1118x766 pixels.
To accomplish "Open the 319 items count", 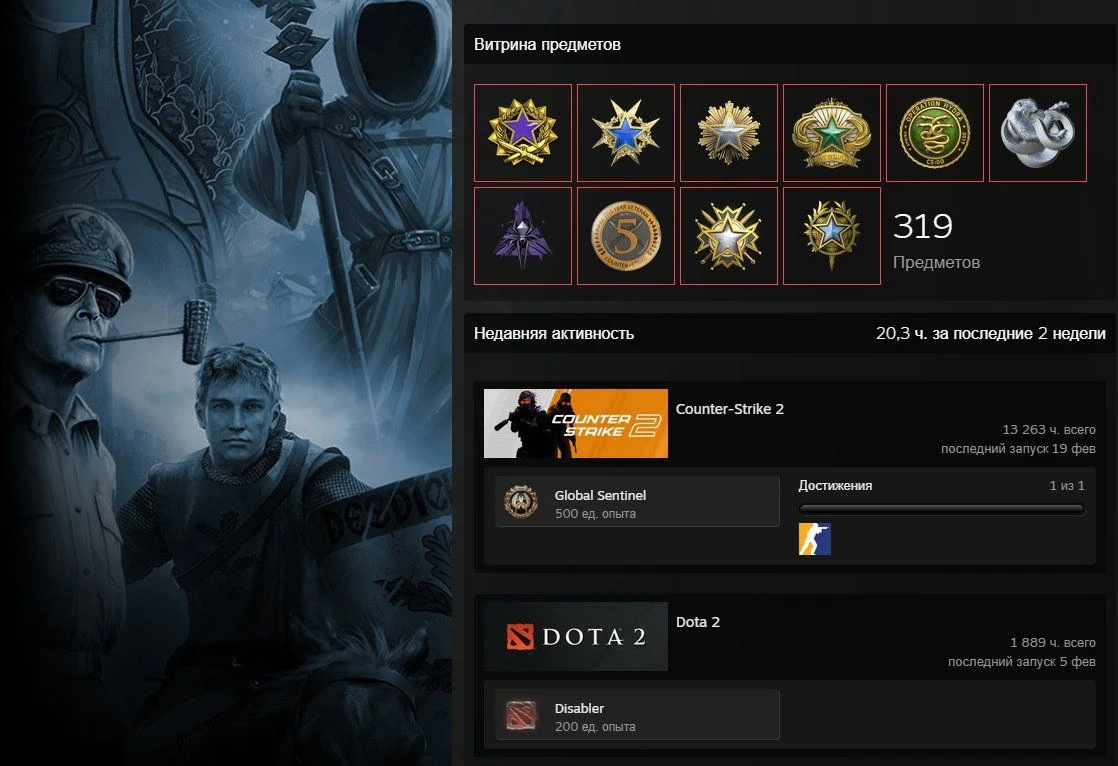I will [x=936, y=240].
